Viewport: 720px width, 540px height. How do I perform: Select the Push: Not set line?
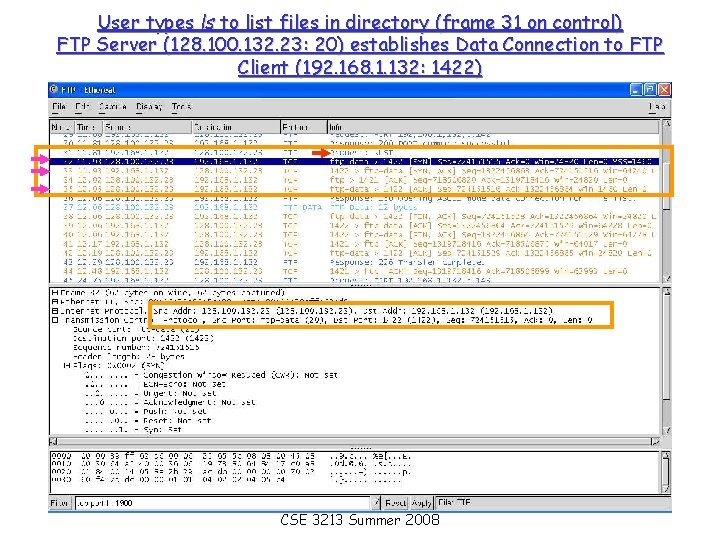[146, 412]
